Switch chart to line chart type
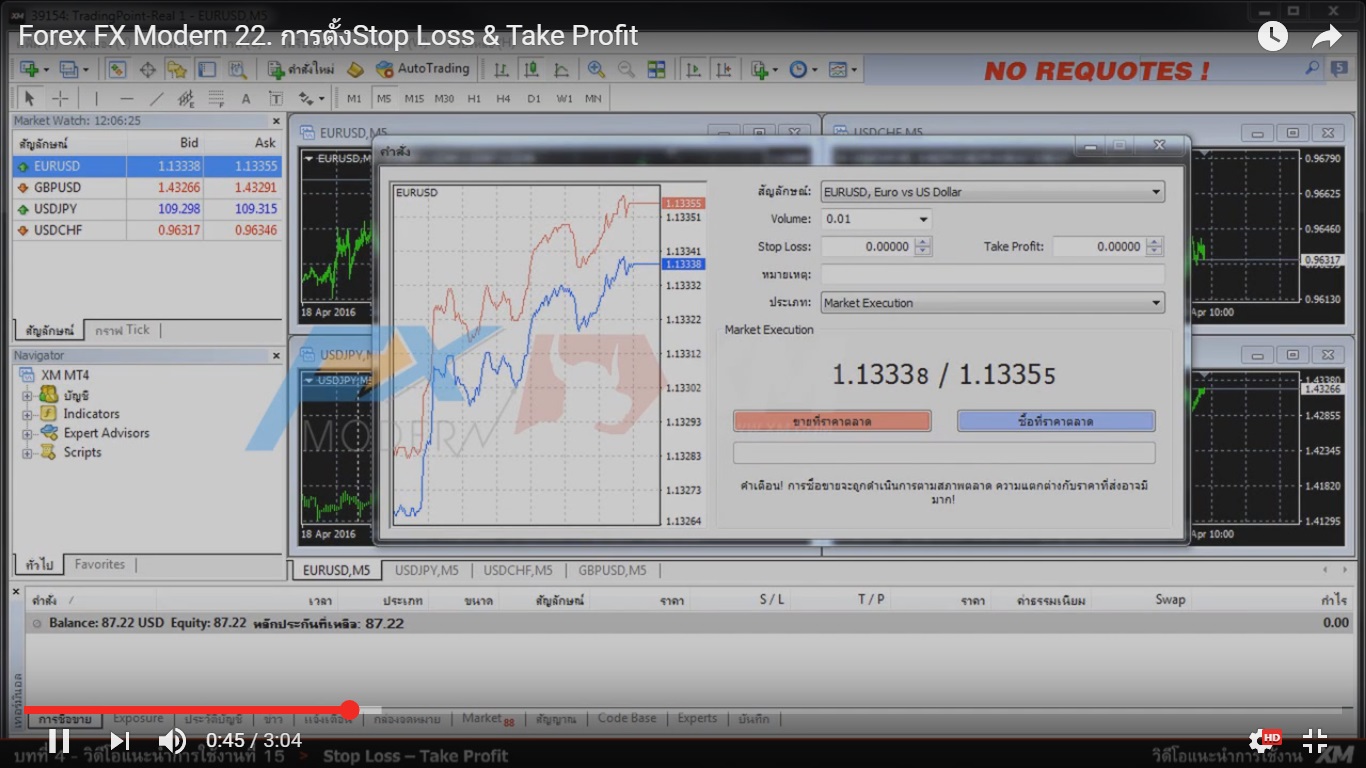Image resolution: width=1366 pixels, height=768 pixels. (561, 69)
